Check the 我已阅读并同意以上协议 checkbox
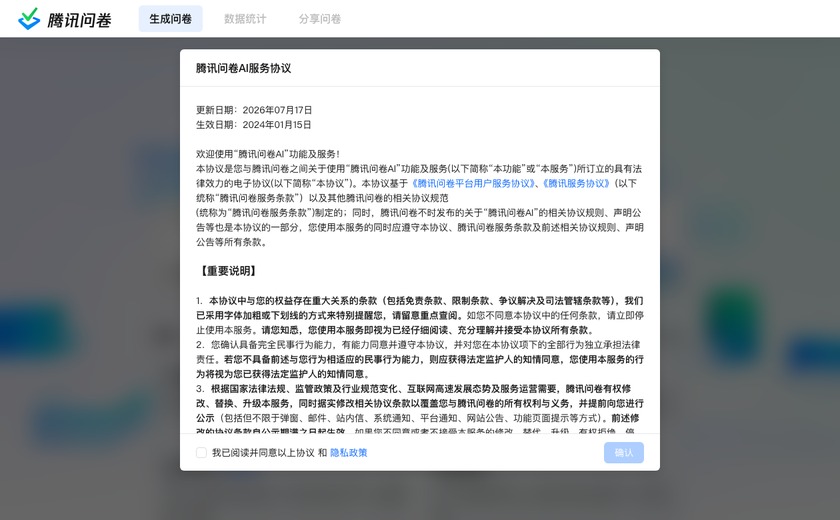The width and height of the screenshot is (840, 520). (x=201, y=453)
